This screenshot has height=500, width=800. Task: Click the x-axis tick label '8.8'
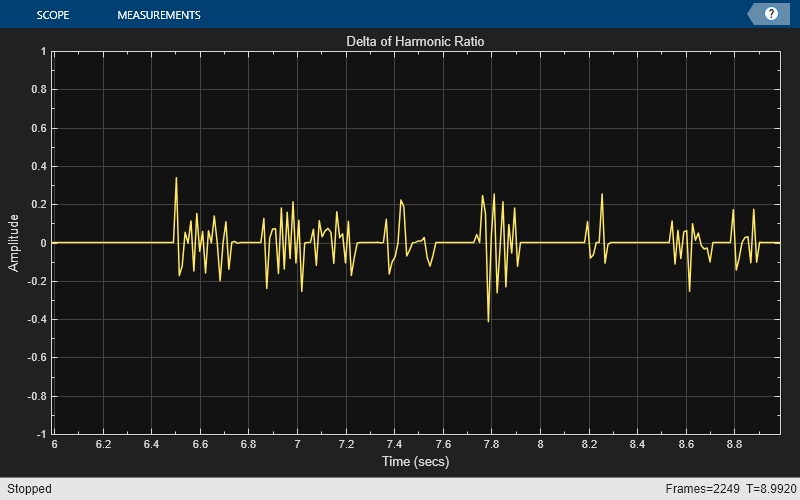click(x=734, y=444)
